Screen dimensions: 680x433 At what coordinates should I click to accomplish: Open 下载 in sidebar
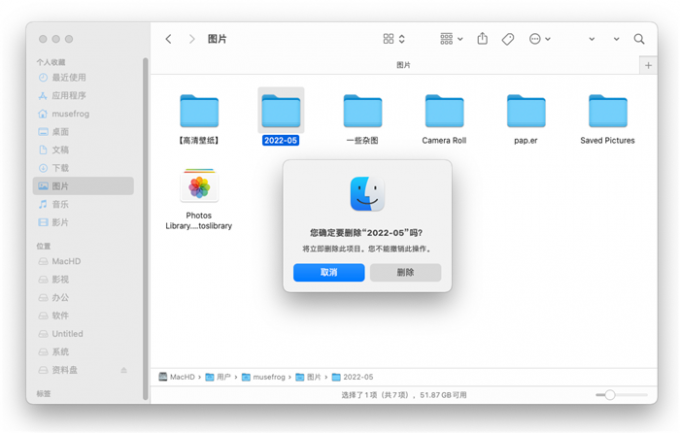[83, 168]
